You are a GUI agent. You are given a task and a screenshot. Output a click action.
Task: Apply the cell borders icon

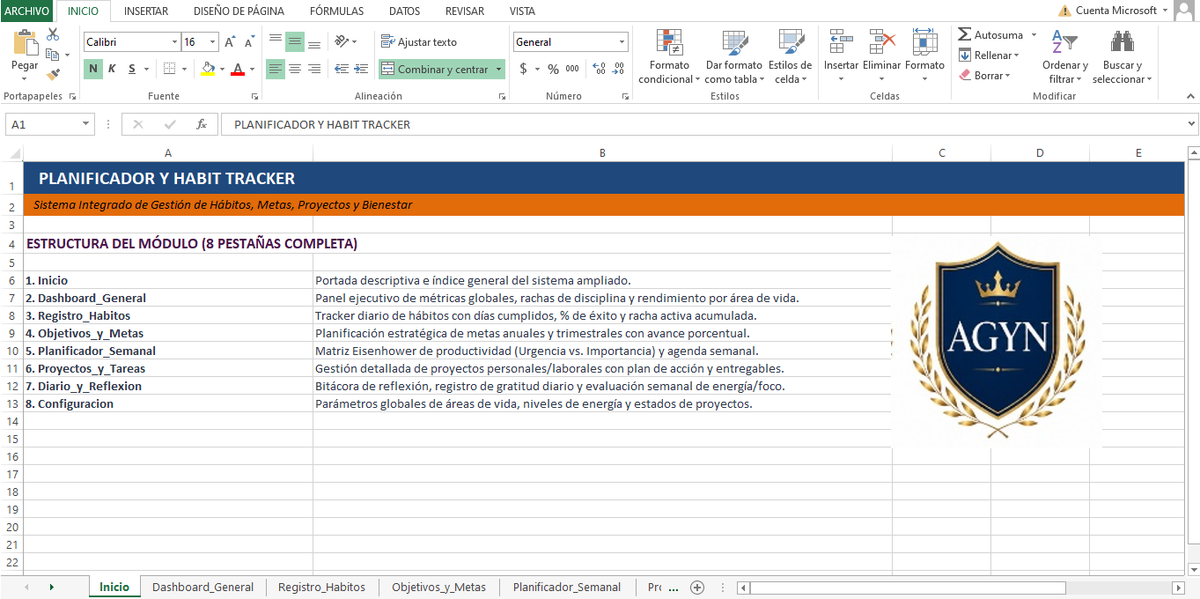170,69
